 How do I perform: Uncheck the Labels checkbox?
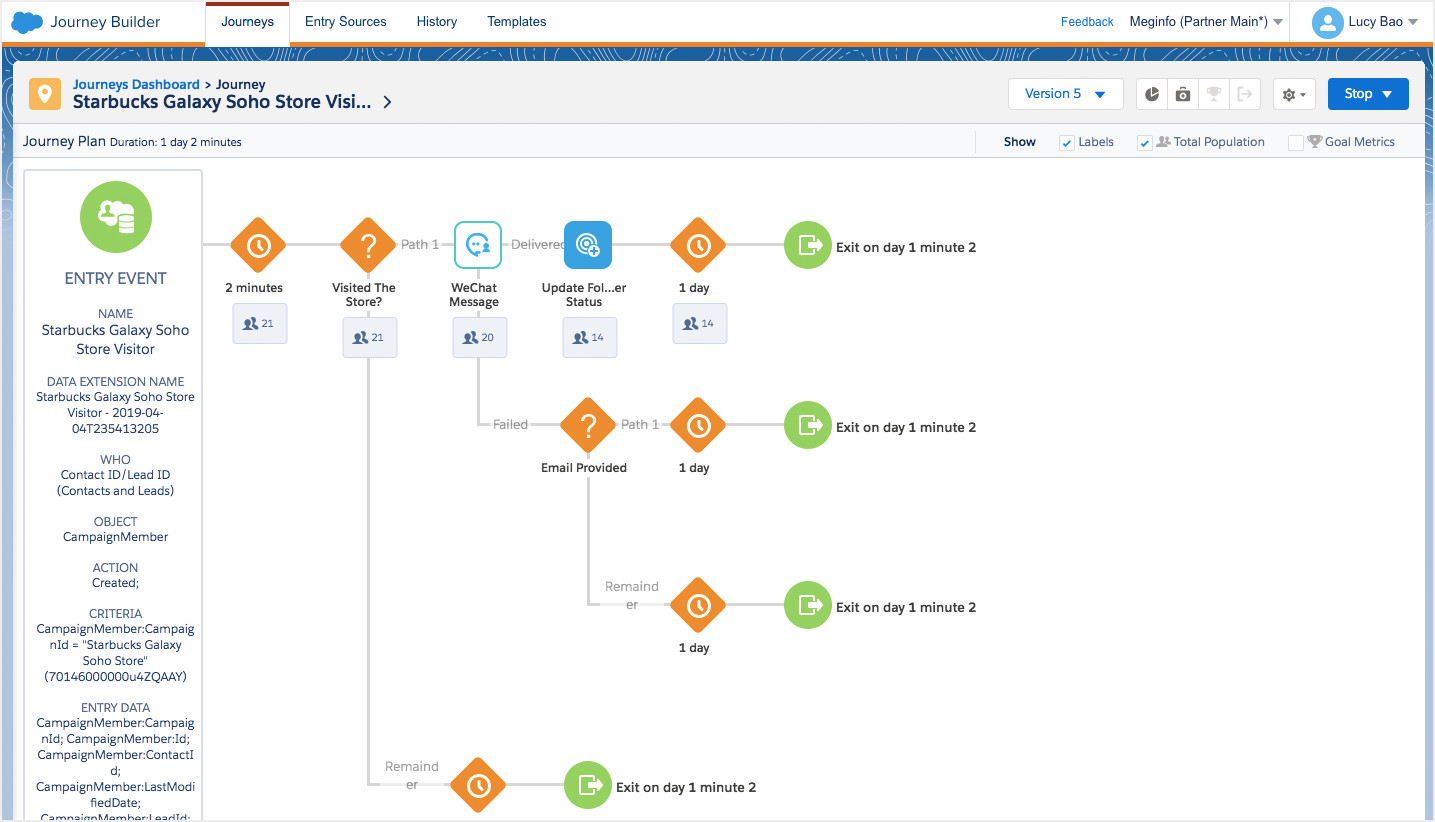[x=1067, y=143]
